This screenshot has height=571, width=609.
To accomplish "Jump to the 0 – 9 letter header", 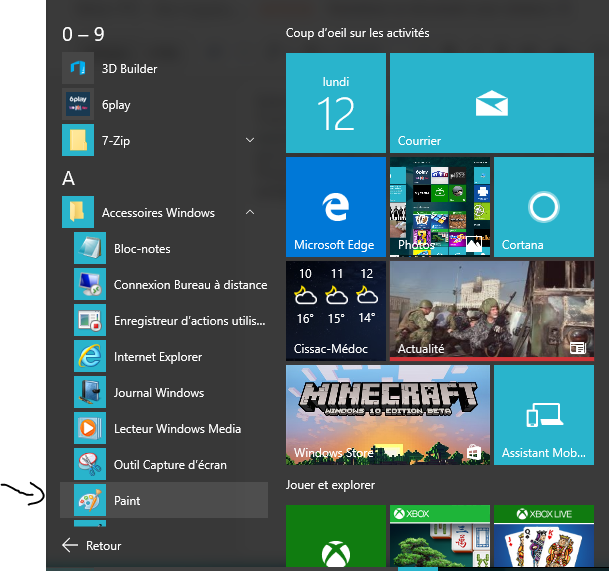I will pos(83,34).
